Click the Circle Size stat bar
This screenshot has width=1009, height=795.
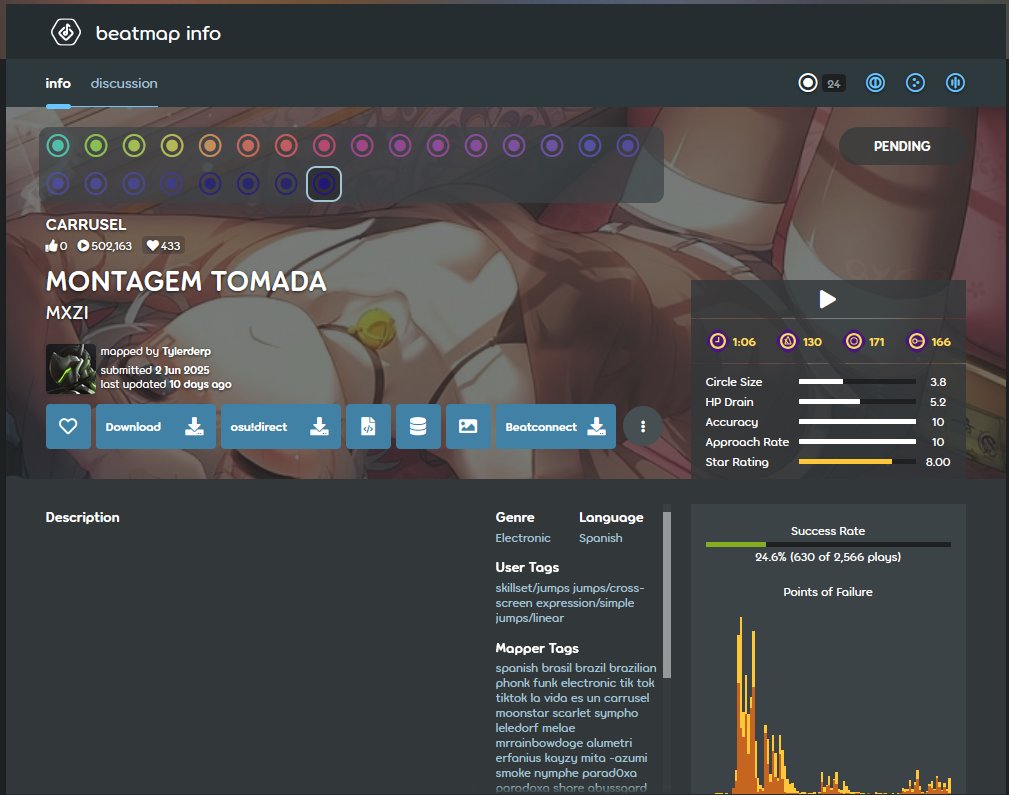point(857,382)
